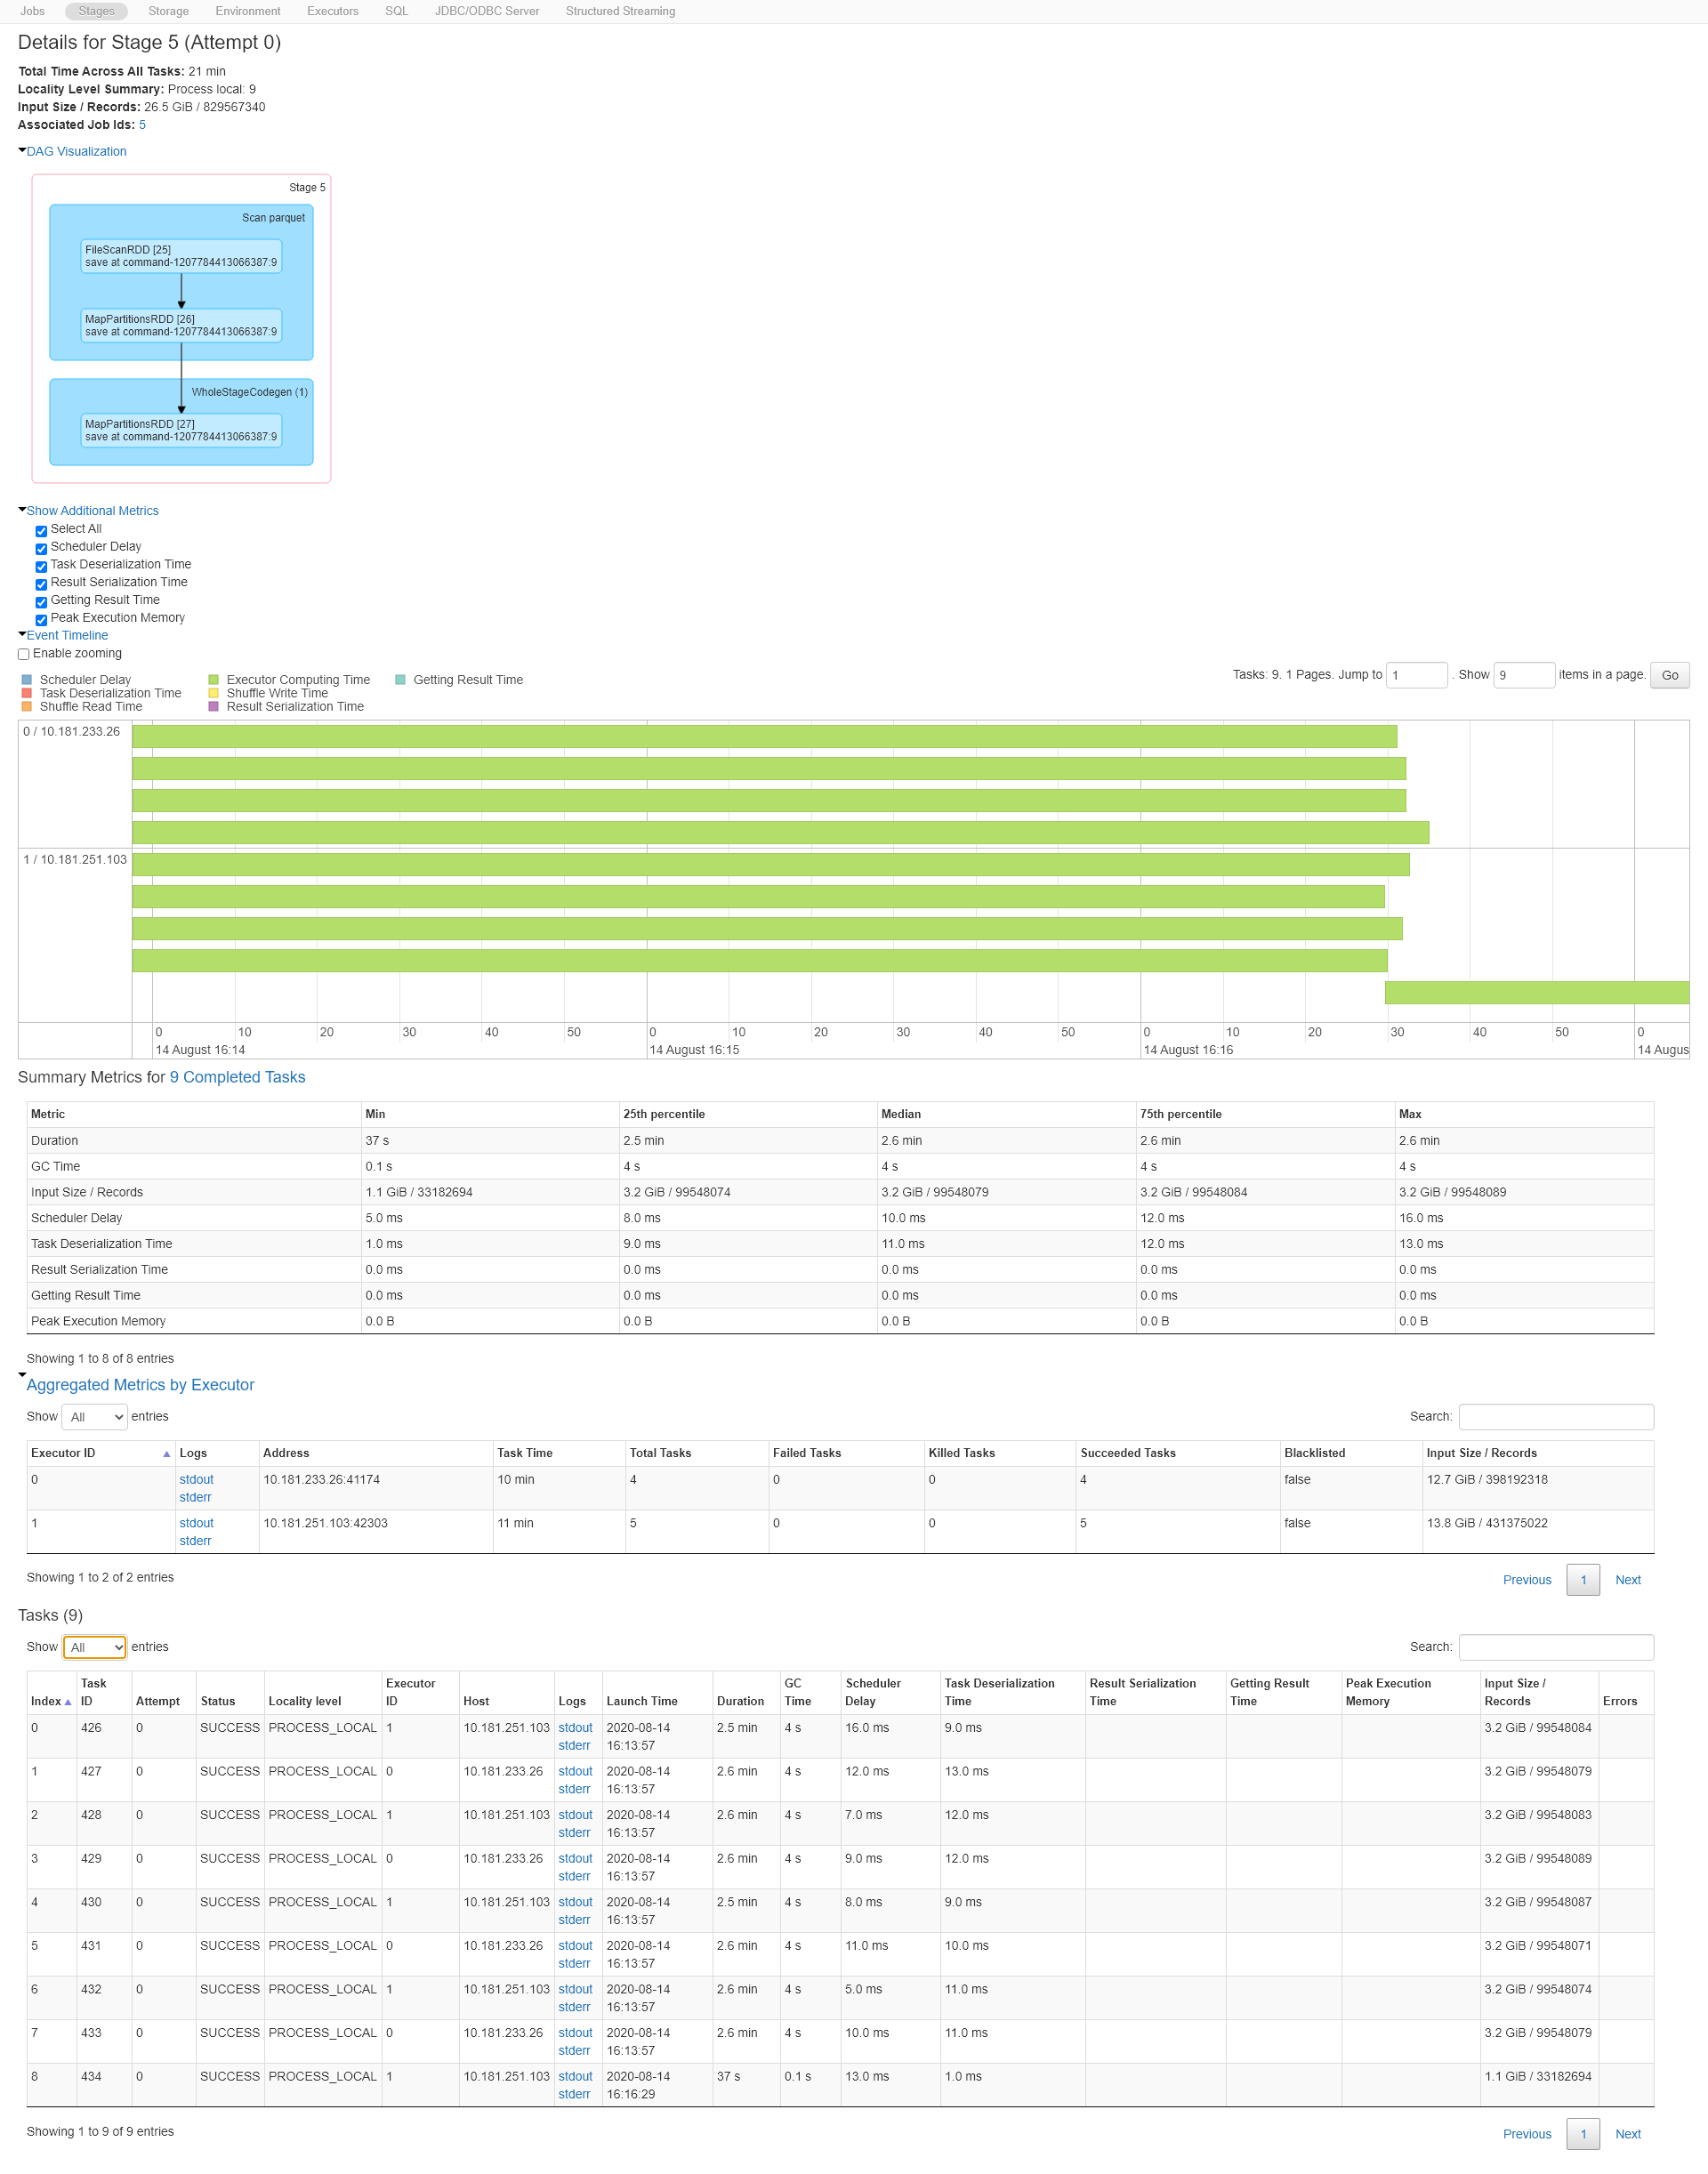Screen dimensions: 1708x2174
Task: Open the 9 Completed Tasks link
Action: pos(237,1077)
